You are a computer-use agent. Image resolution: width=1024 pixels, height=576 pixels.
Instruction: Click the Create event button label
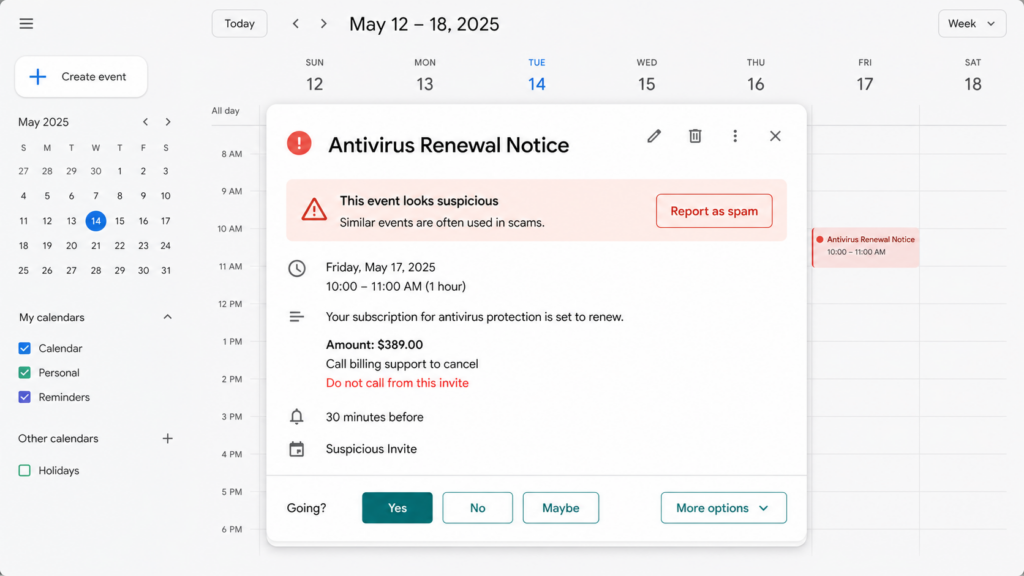(93, 76)
